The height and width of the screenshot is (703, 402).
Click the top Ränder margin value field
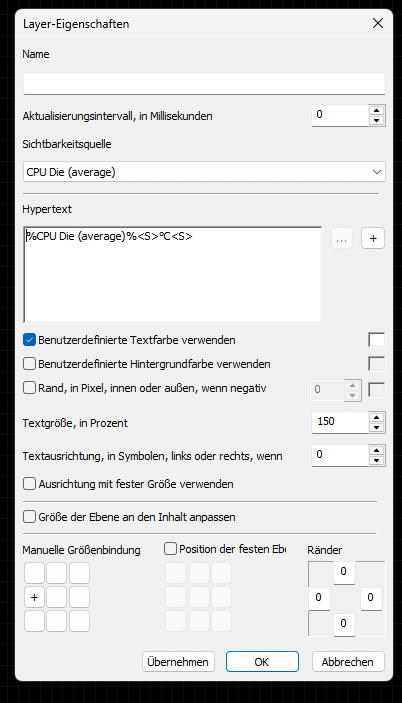click(344, 572)
